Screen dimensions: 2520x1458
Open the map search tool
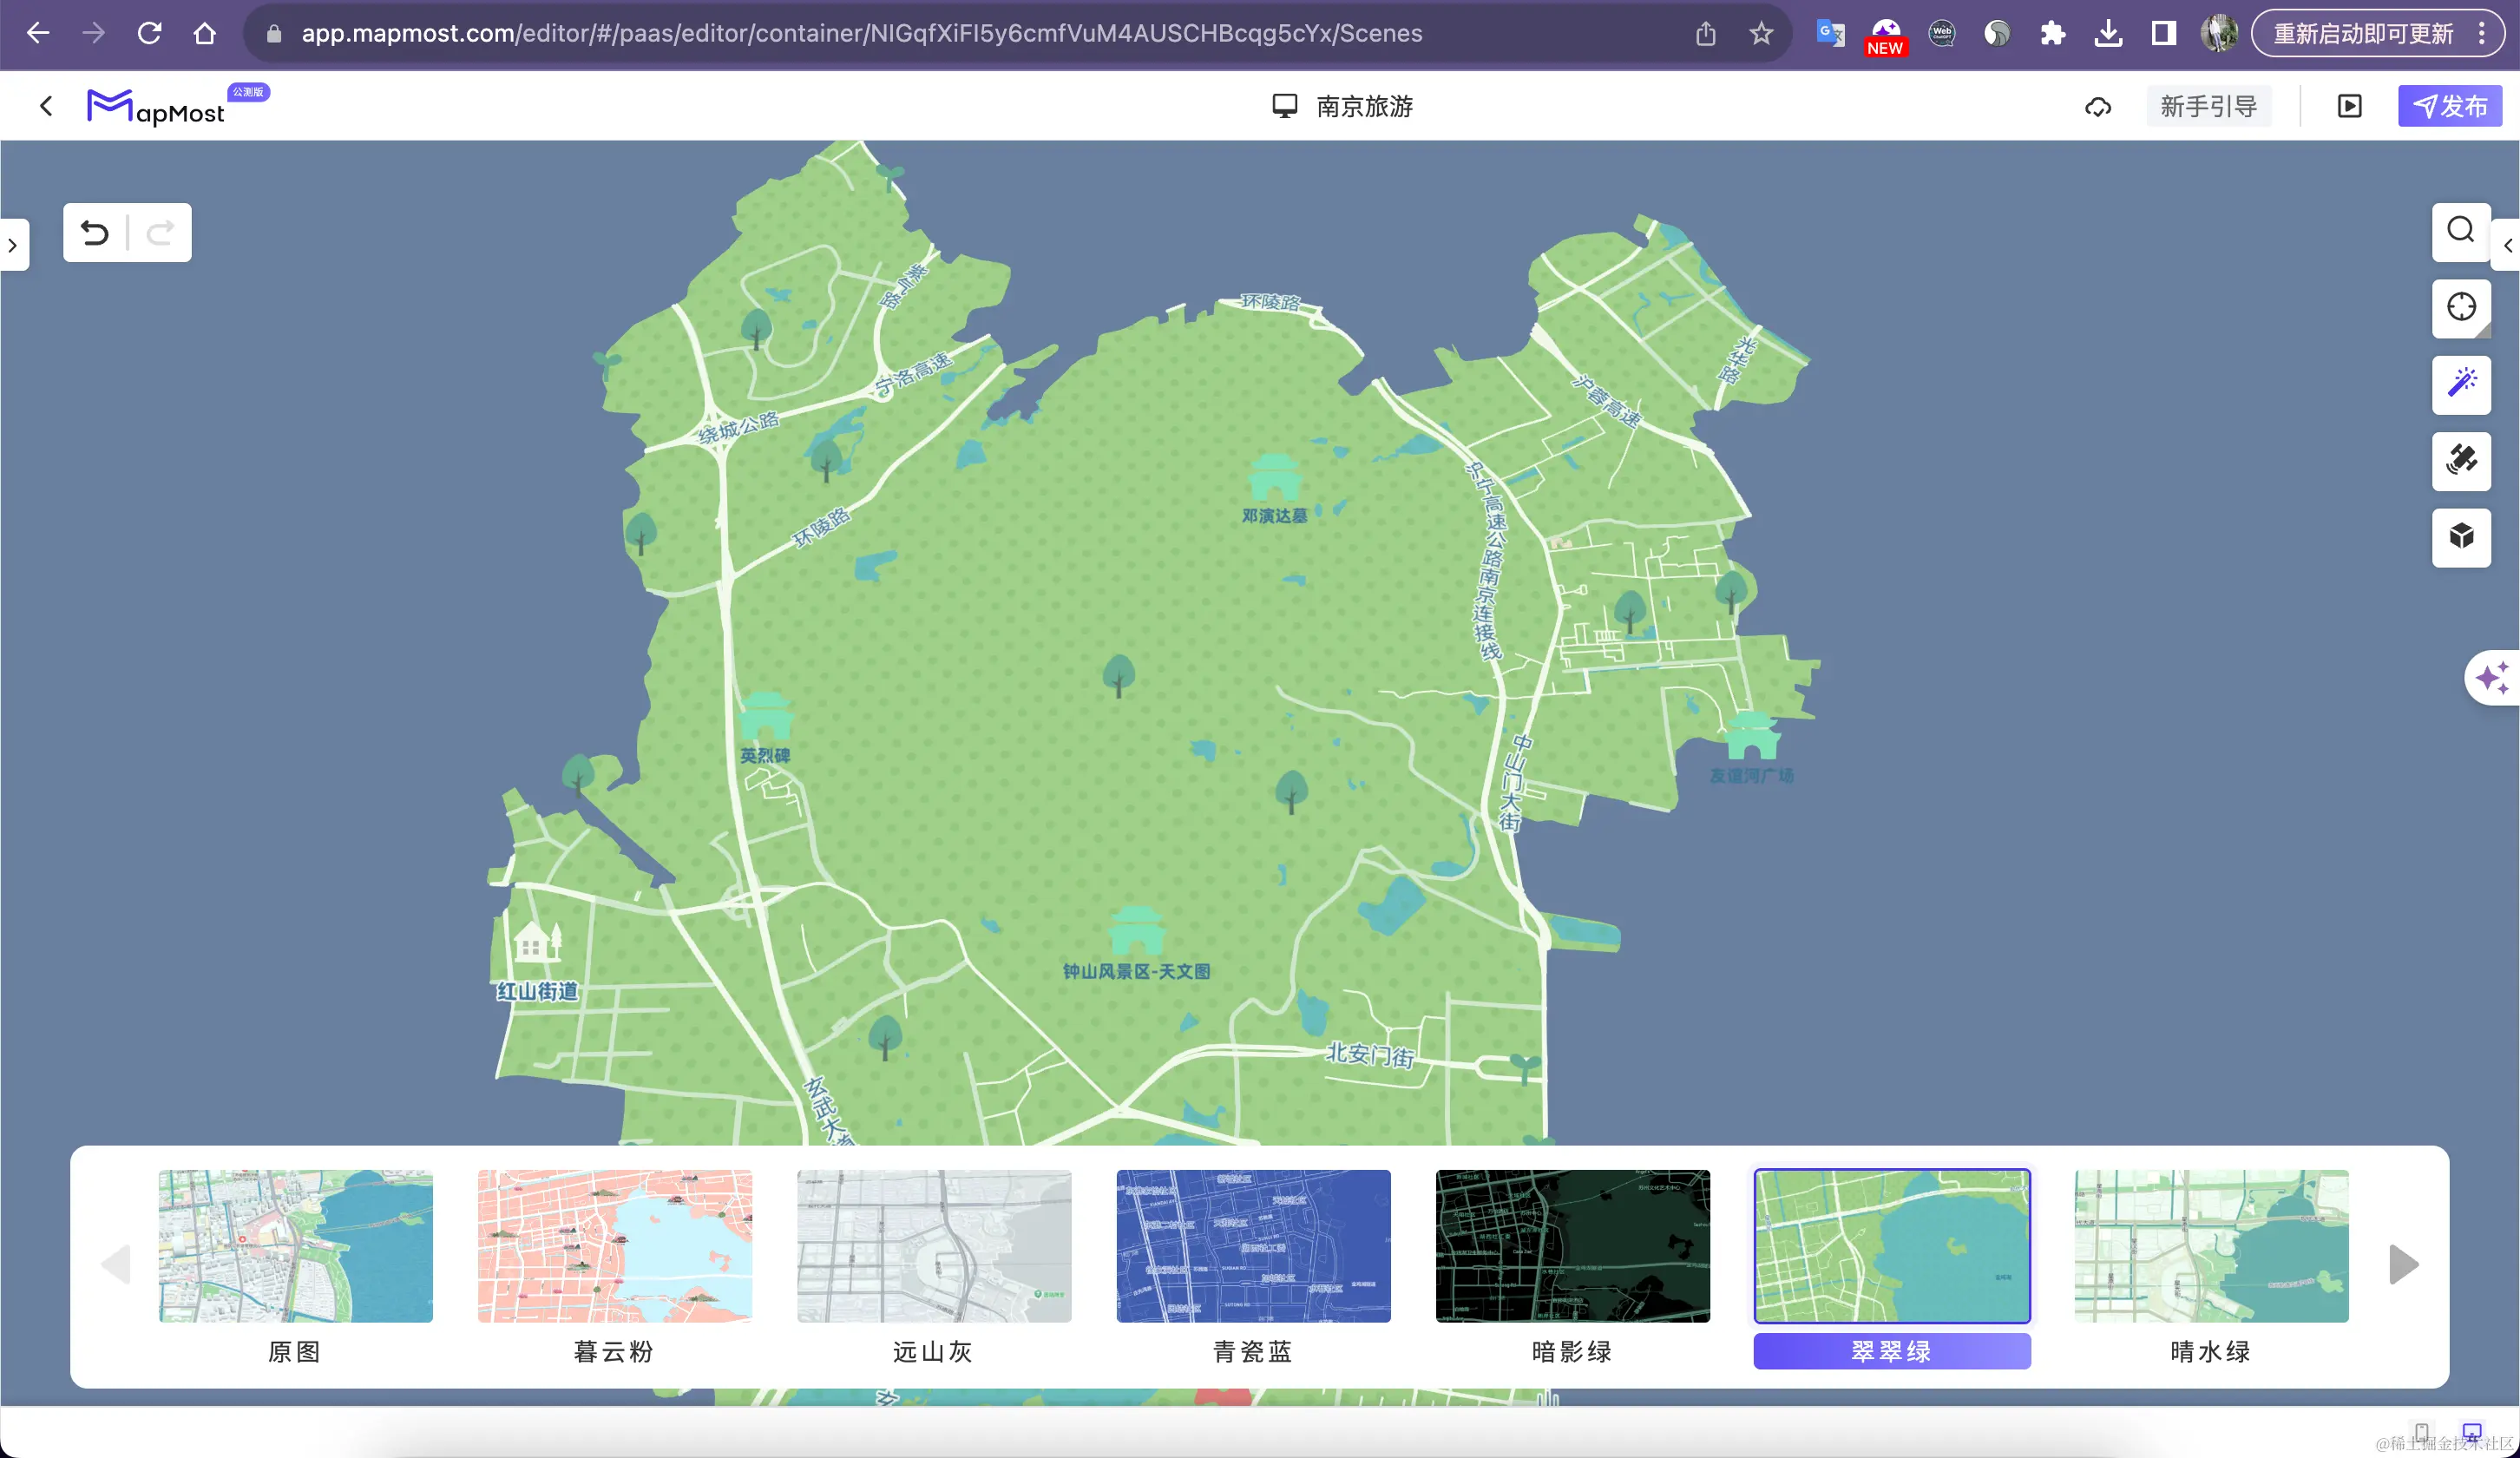point(2461,231)
